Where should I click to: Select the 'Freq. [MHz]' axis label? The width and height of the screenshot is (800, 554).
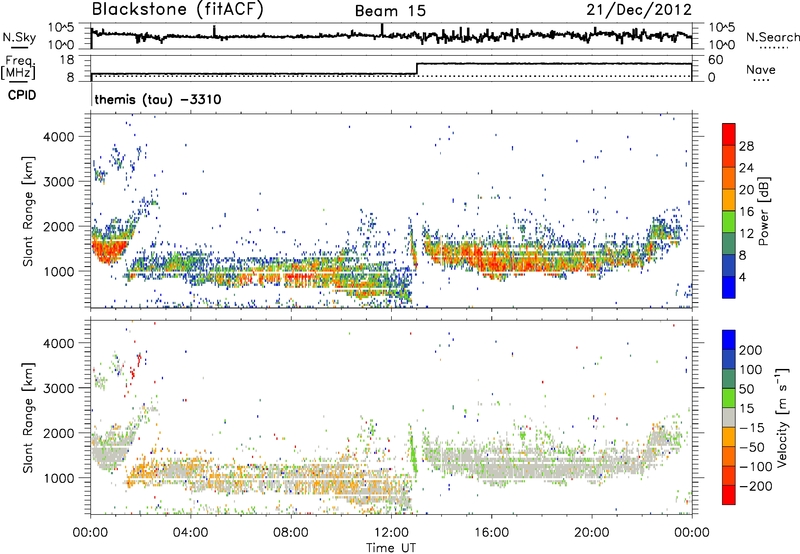pos(18,67)
